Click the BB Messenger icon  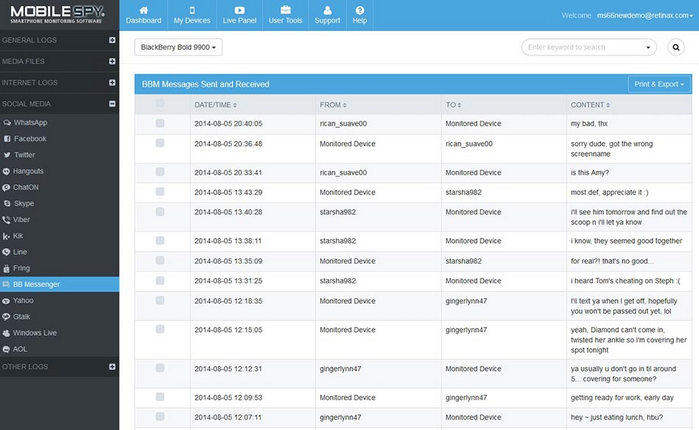6,284
